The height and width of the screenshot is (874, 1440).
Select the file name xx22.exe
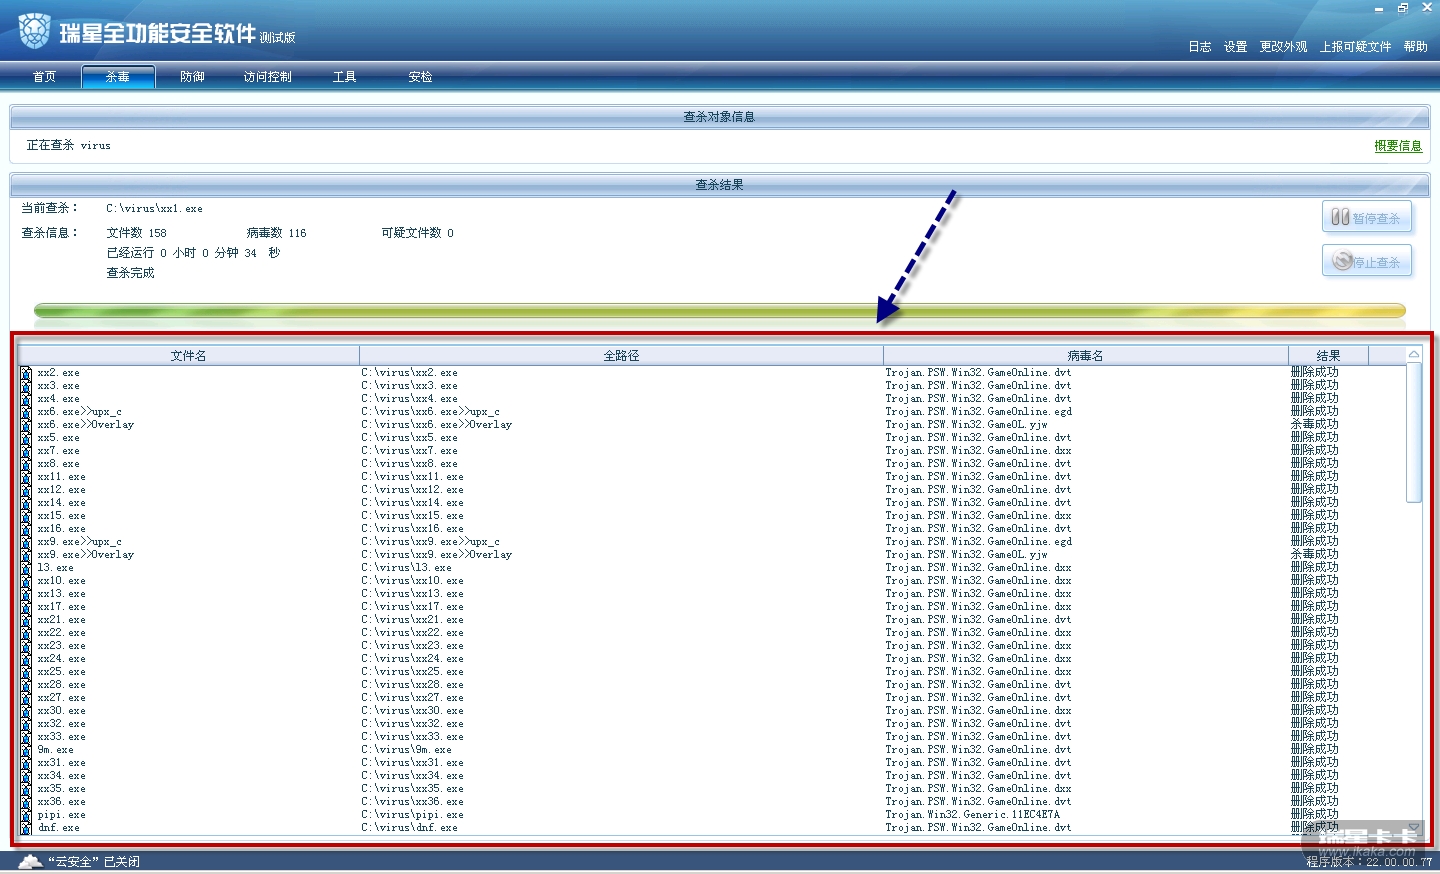[62, 633]
